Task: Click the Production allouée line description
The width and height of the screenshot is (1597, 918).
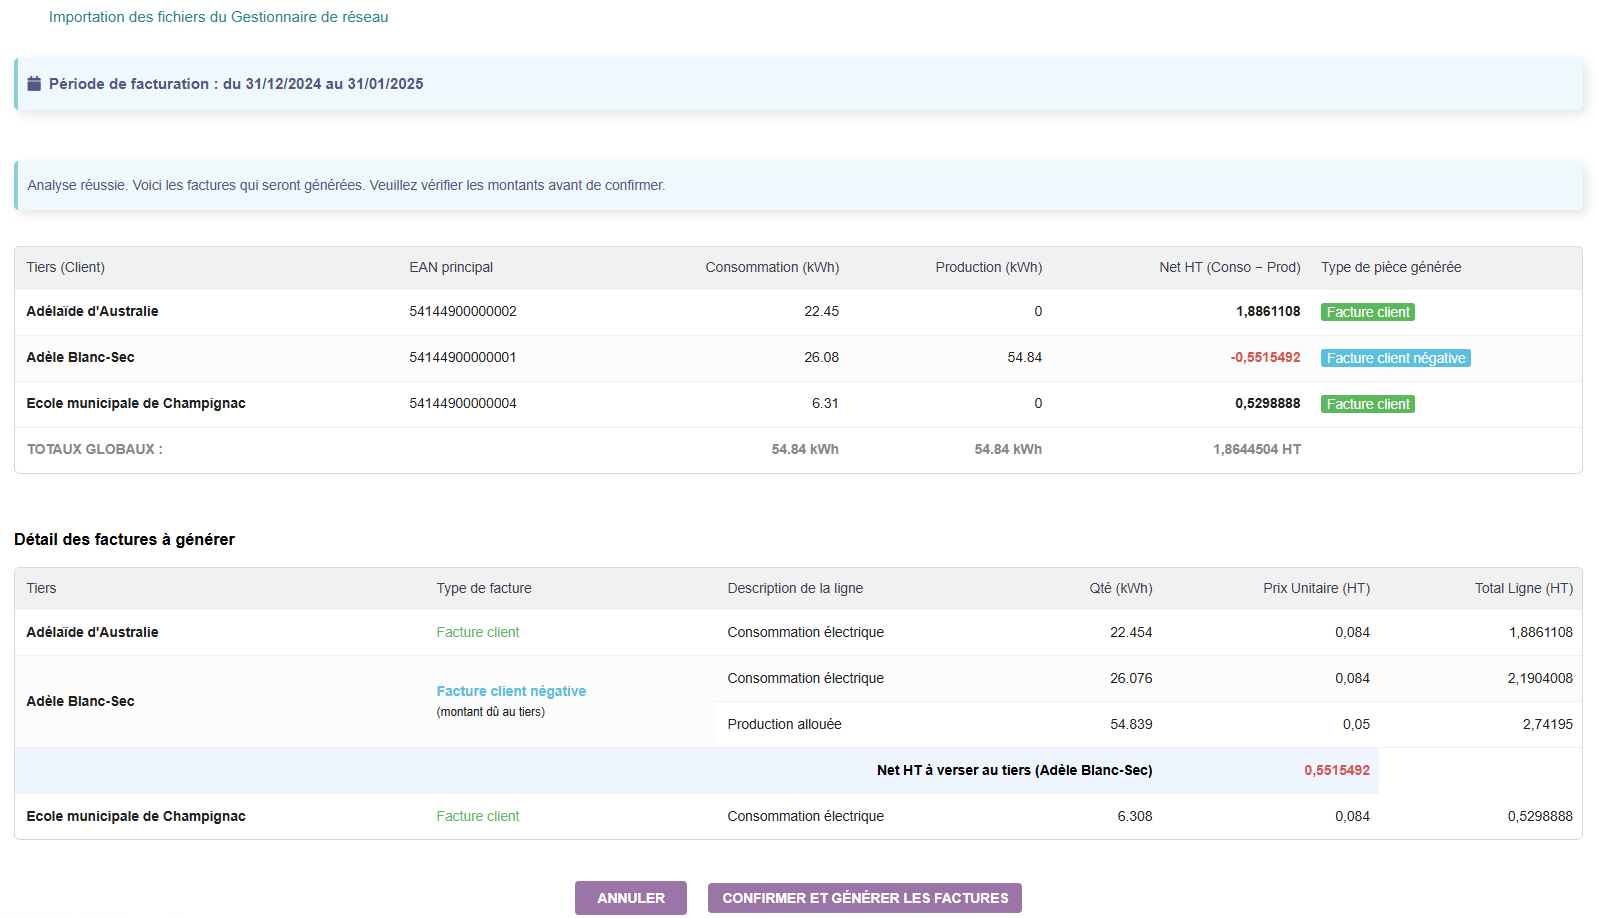Action: (785, 724)
